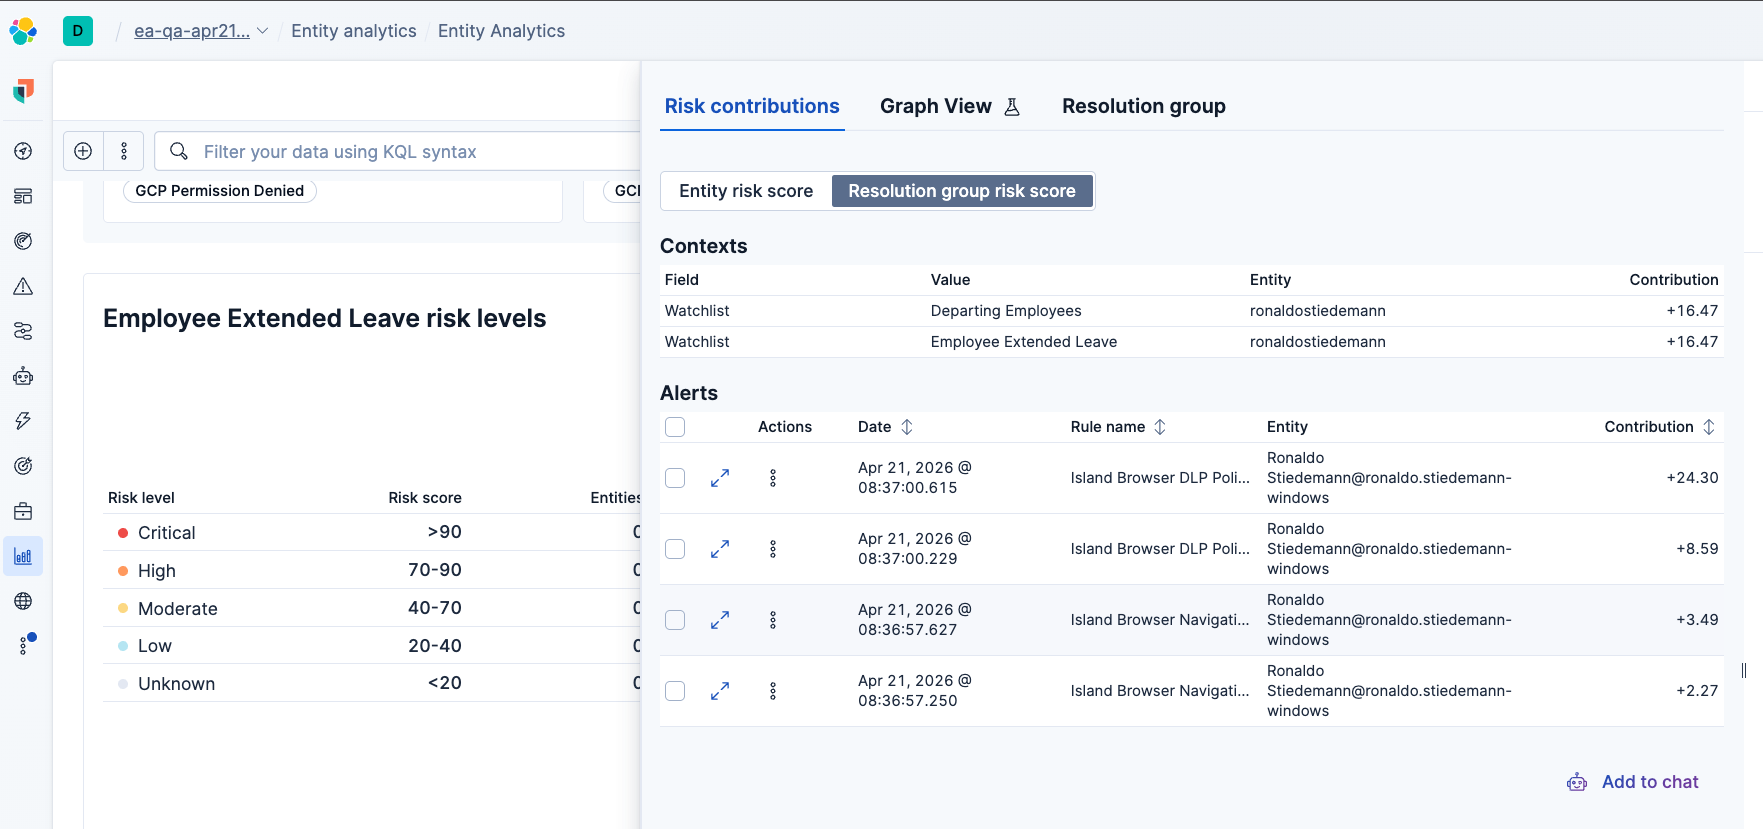This screenshot has width=1763, height=829.
Task: Click the Unknown risk level row
Action: [372, 684]
